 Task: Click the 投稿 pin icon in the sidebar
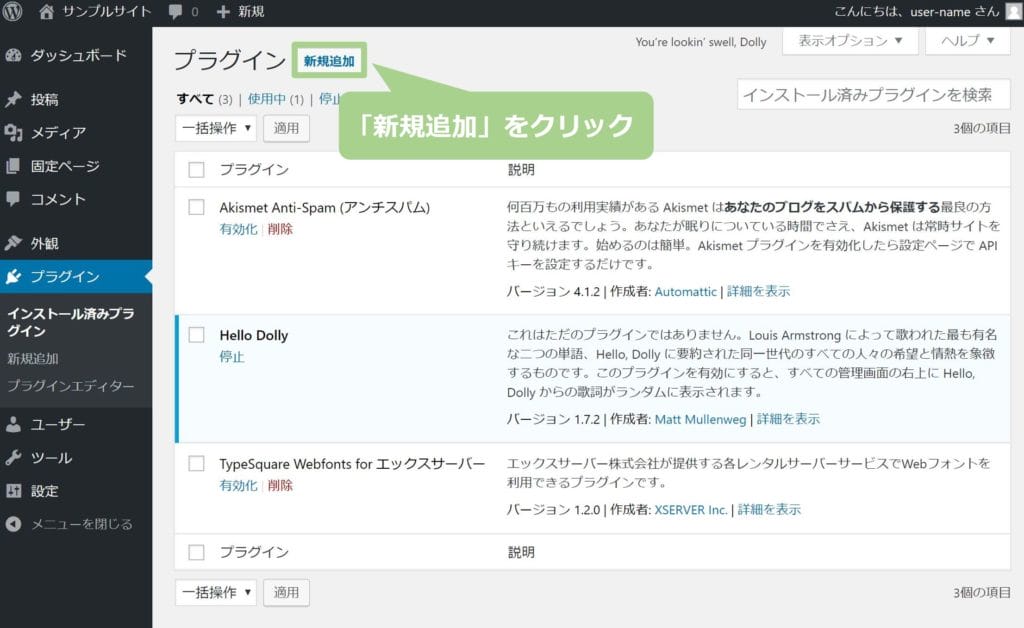[x=14, y=99]
